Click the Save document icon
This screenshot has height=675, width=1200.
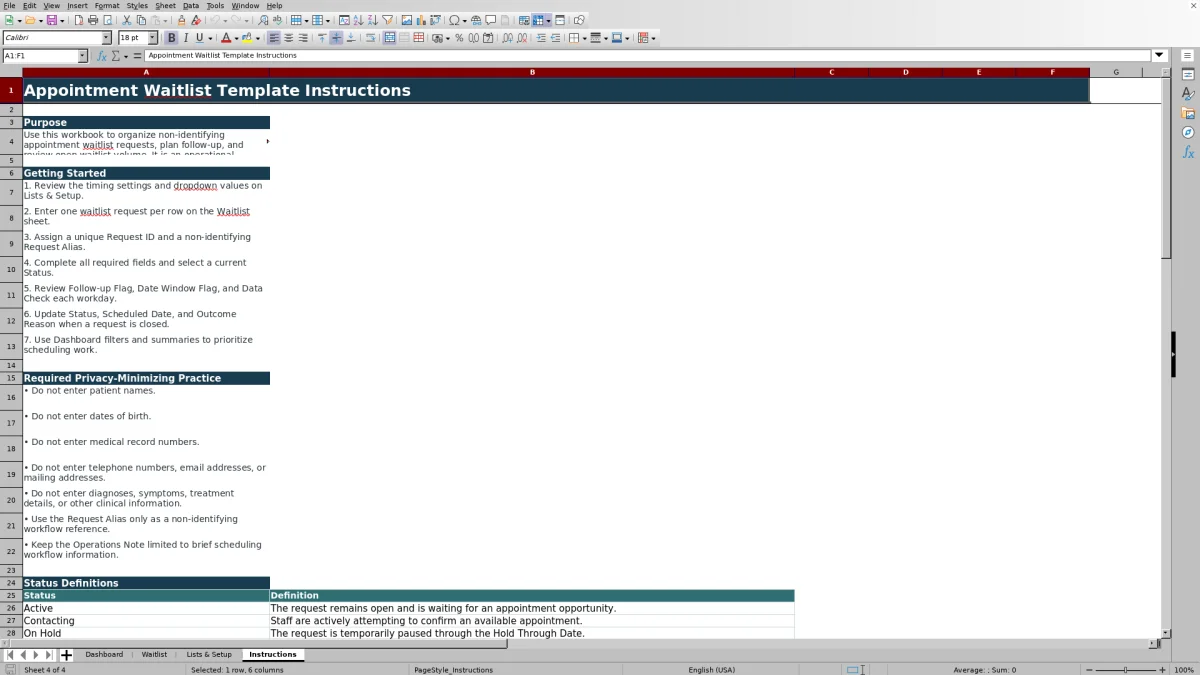click(50, 20)
